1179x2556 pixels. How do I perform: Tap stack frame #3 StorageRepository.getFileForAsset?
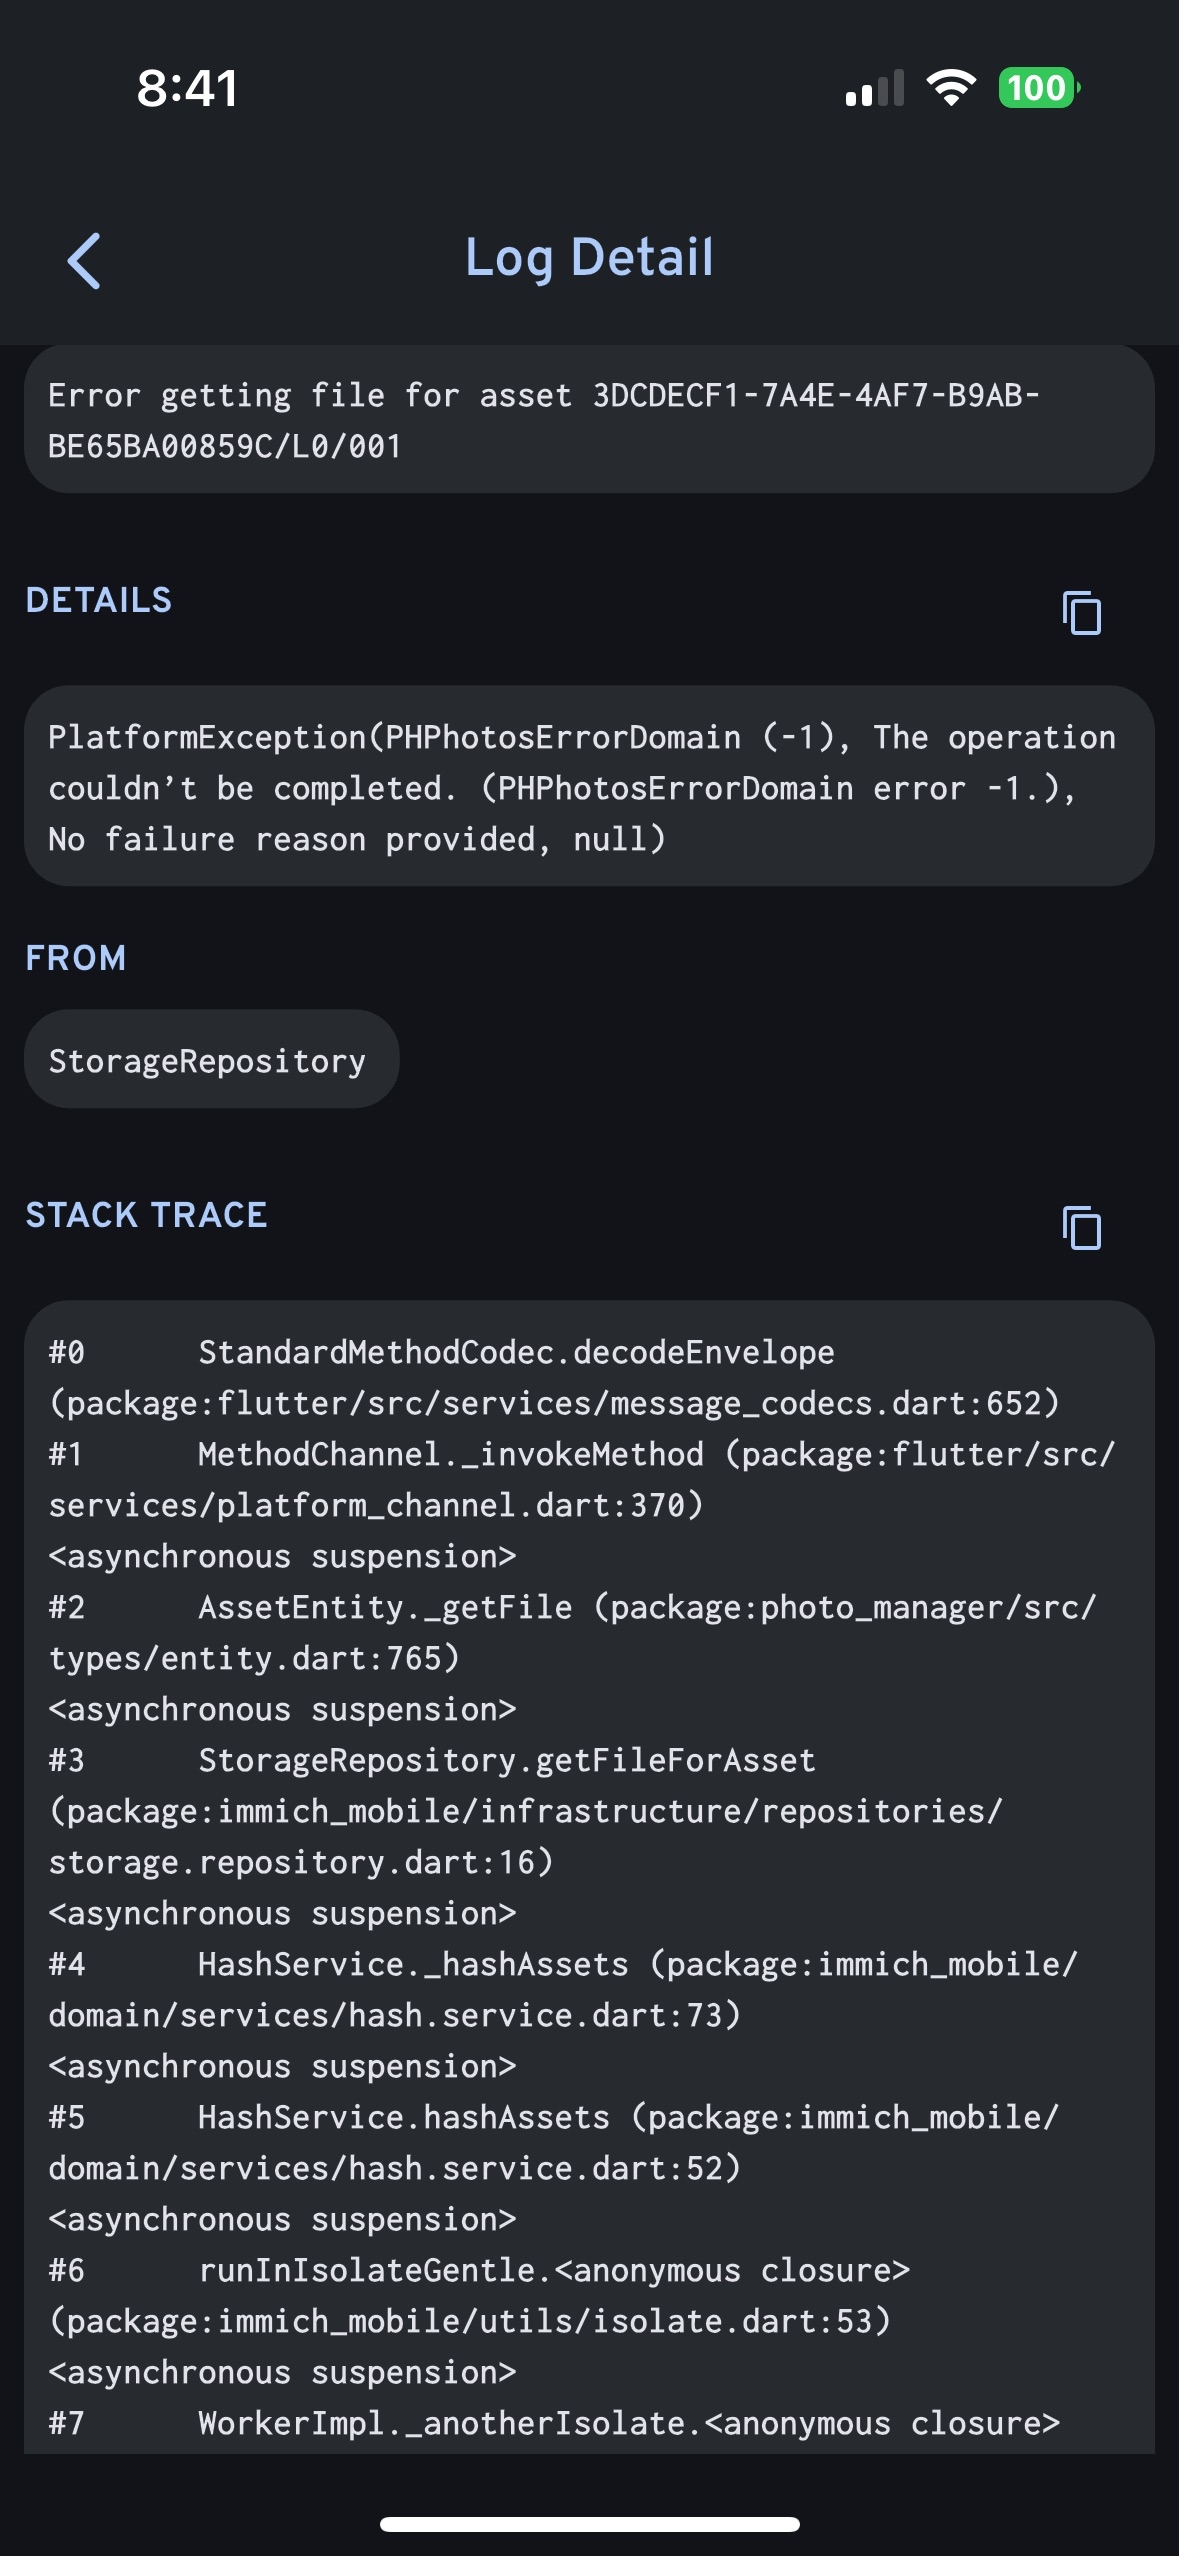point(506,1761)
